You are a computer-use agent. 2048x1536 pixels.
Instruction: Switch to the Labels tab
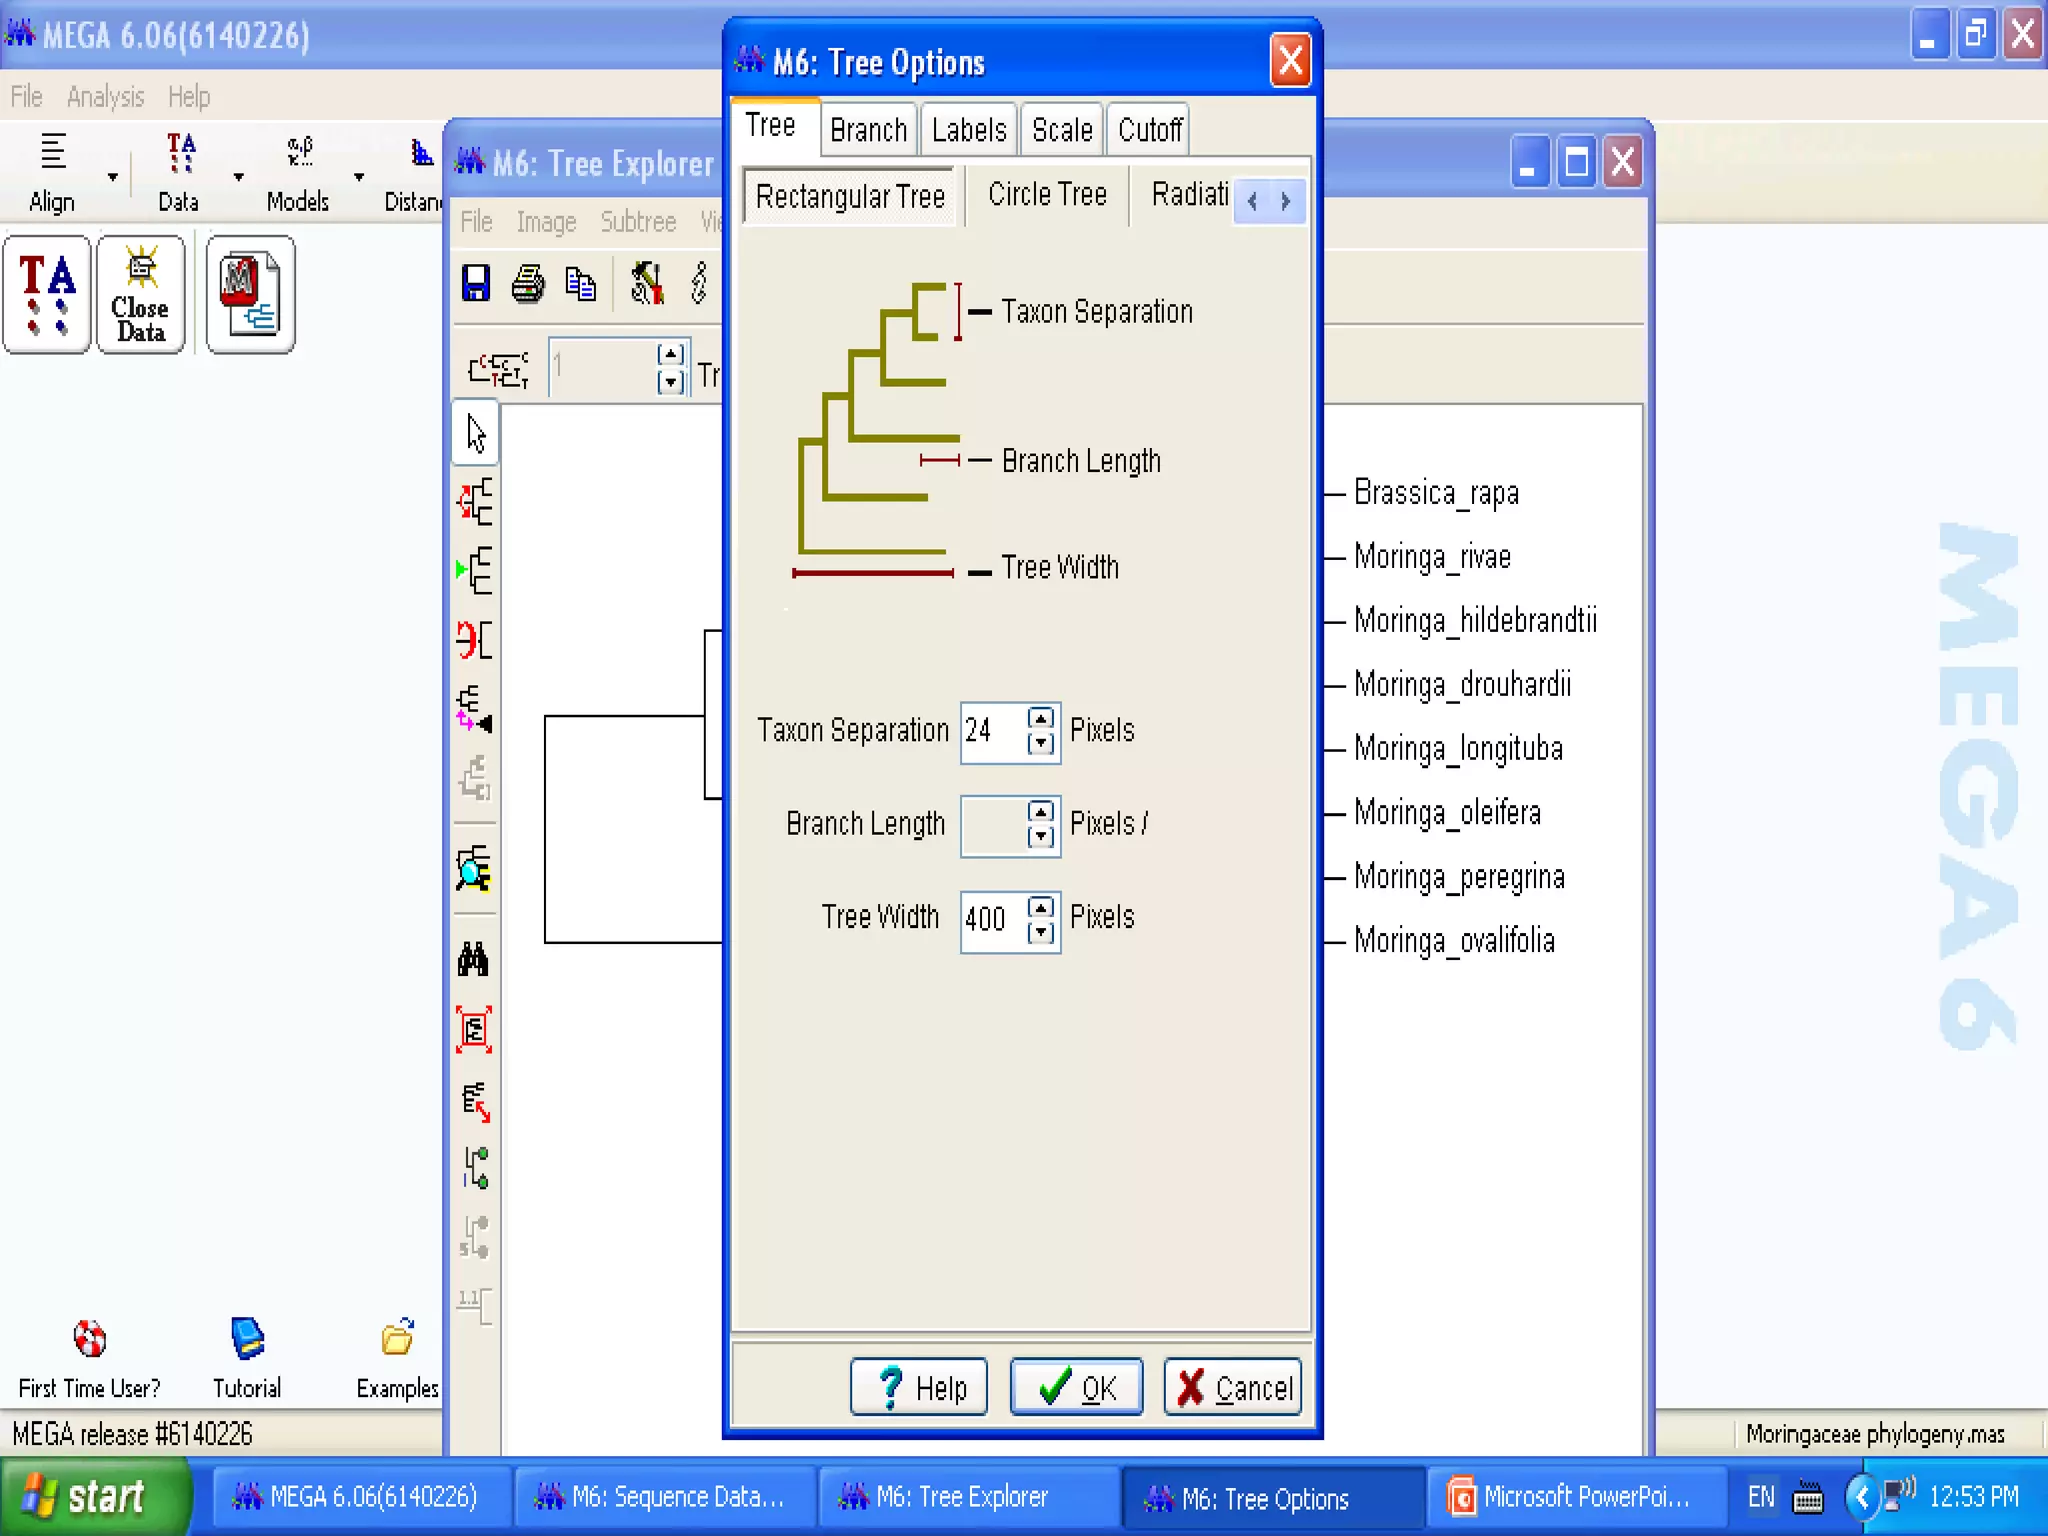click(x=968, y=130)
